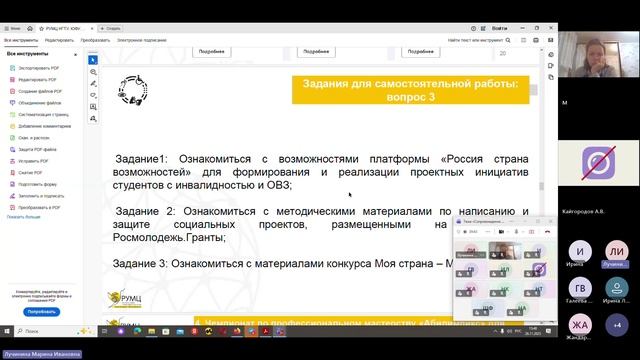The width and height of the screenshot is (640, 360).
Task: Toggle camera in mini call window
Action: 501,232
